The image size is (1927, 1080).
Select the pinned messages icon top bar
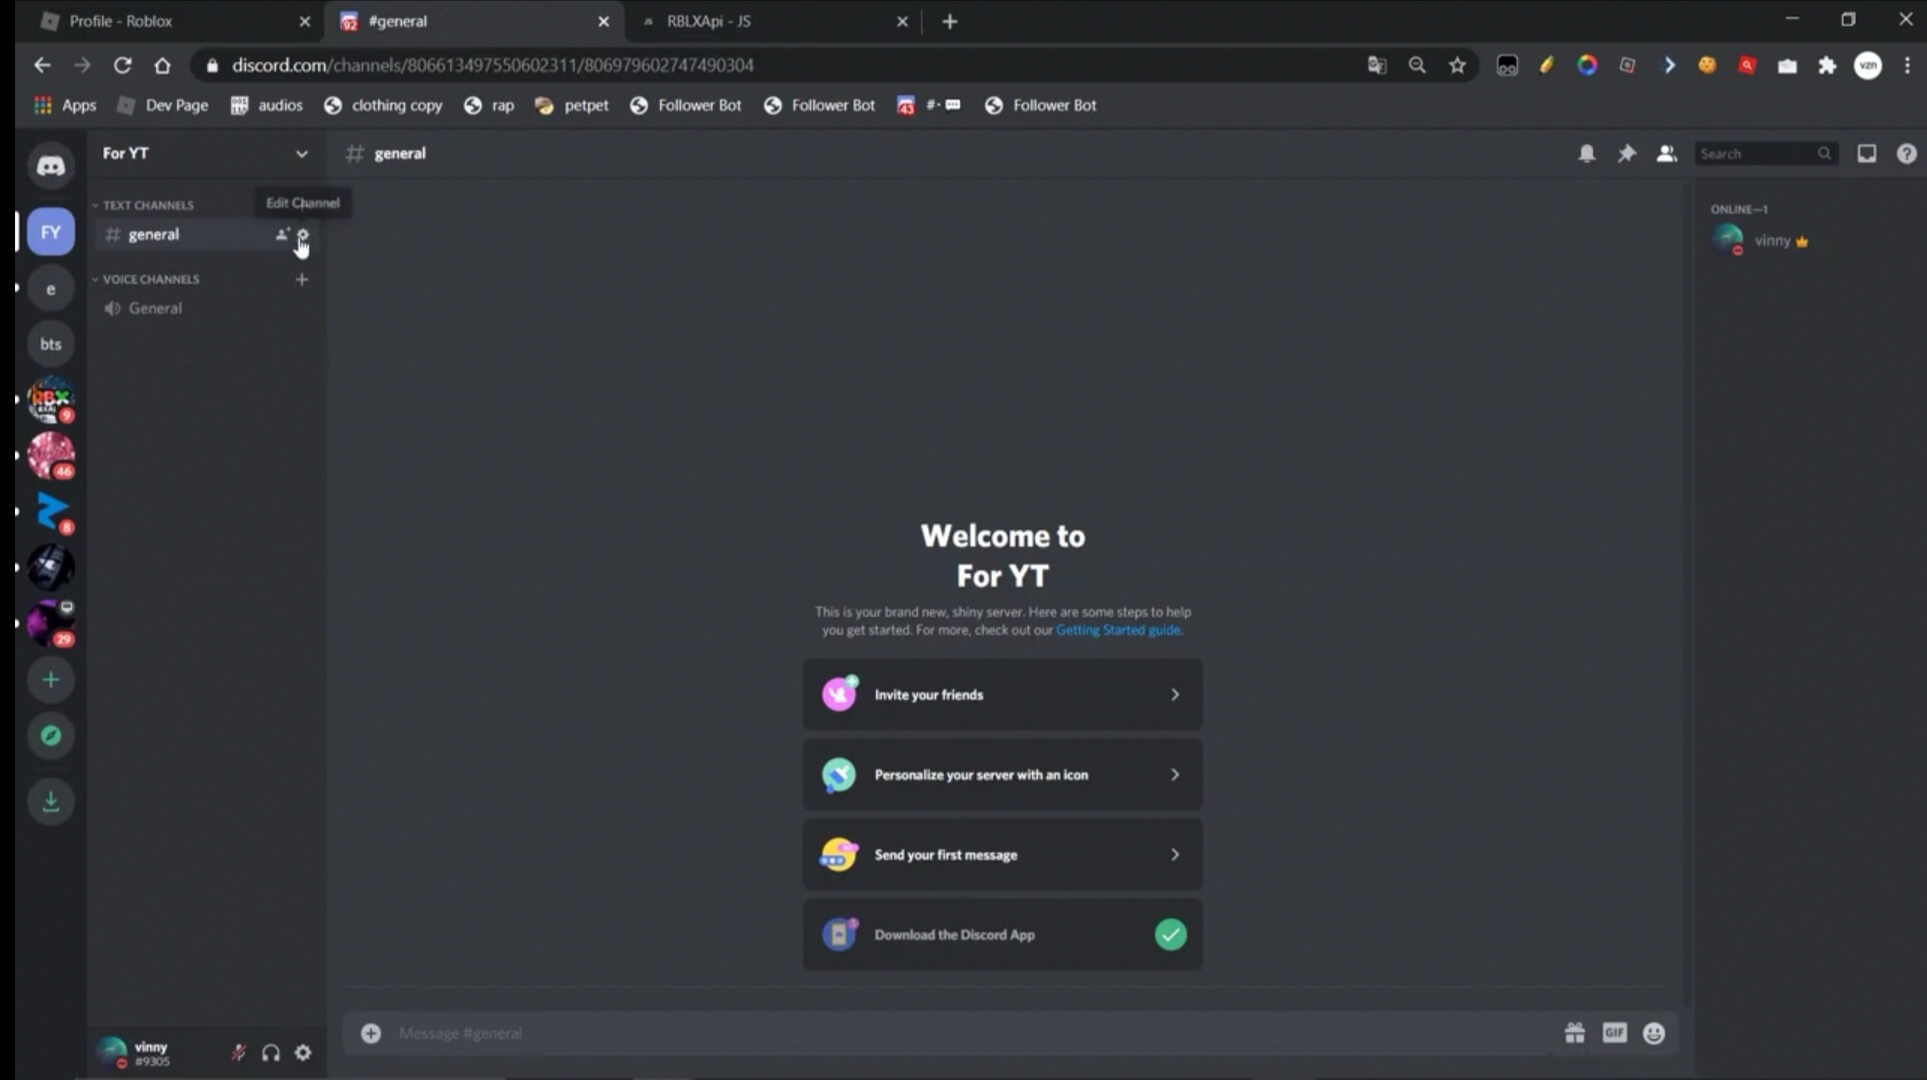tap(1627, 154)
